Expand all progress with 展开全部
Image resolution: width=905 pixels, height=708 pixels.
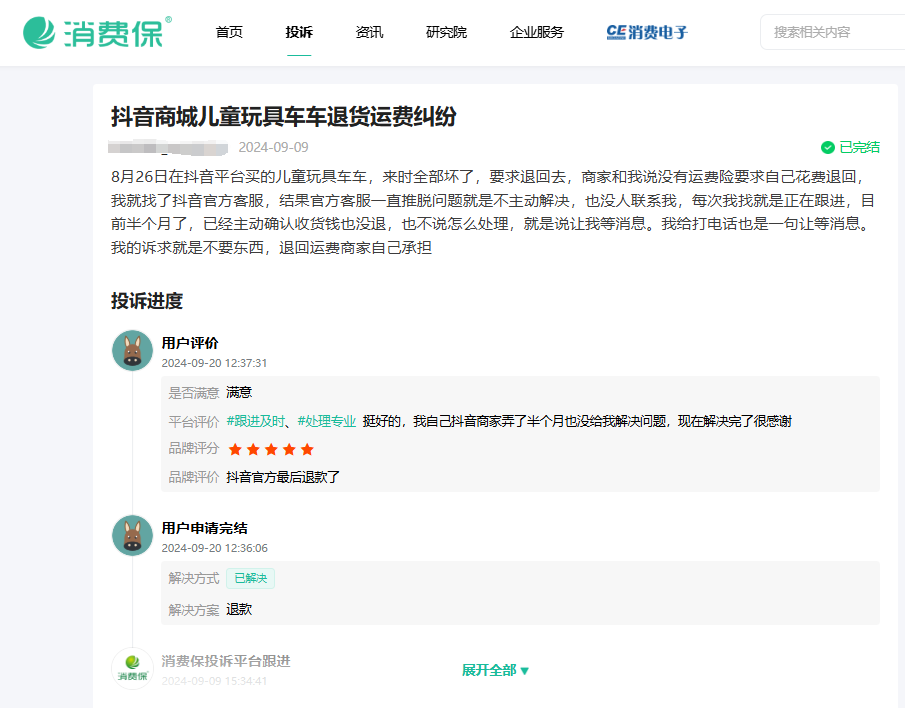click(495, 670)
